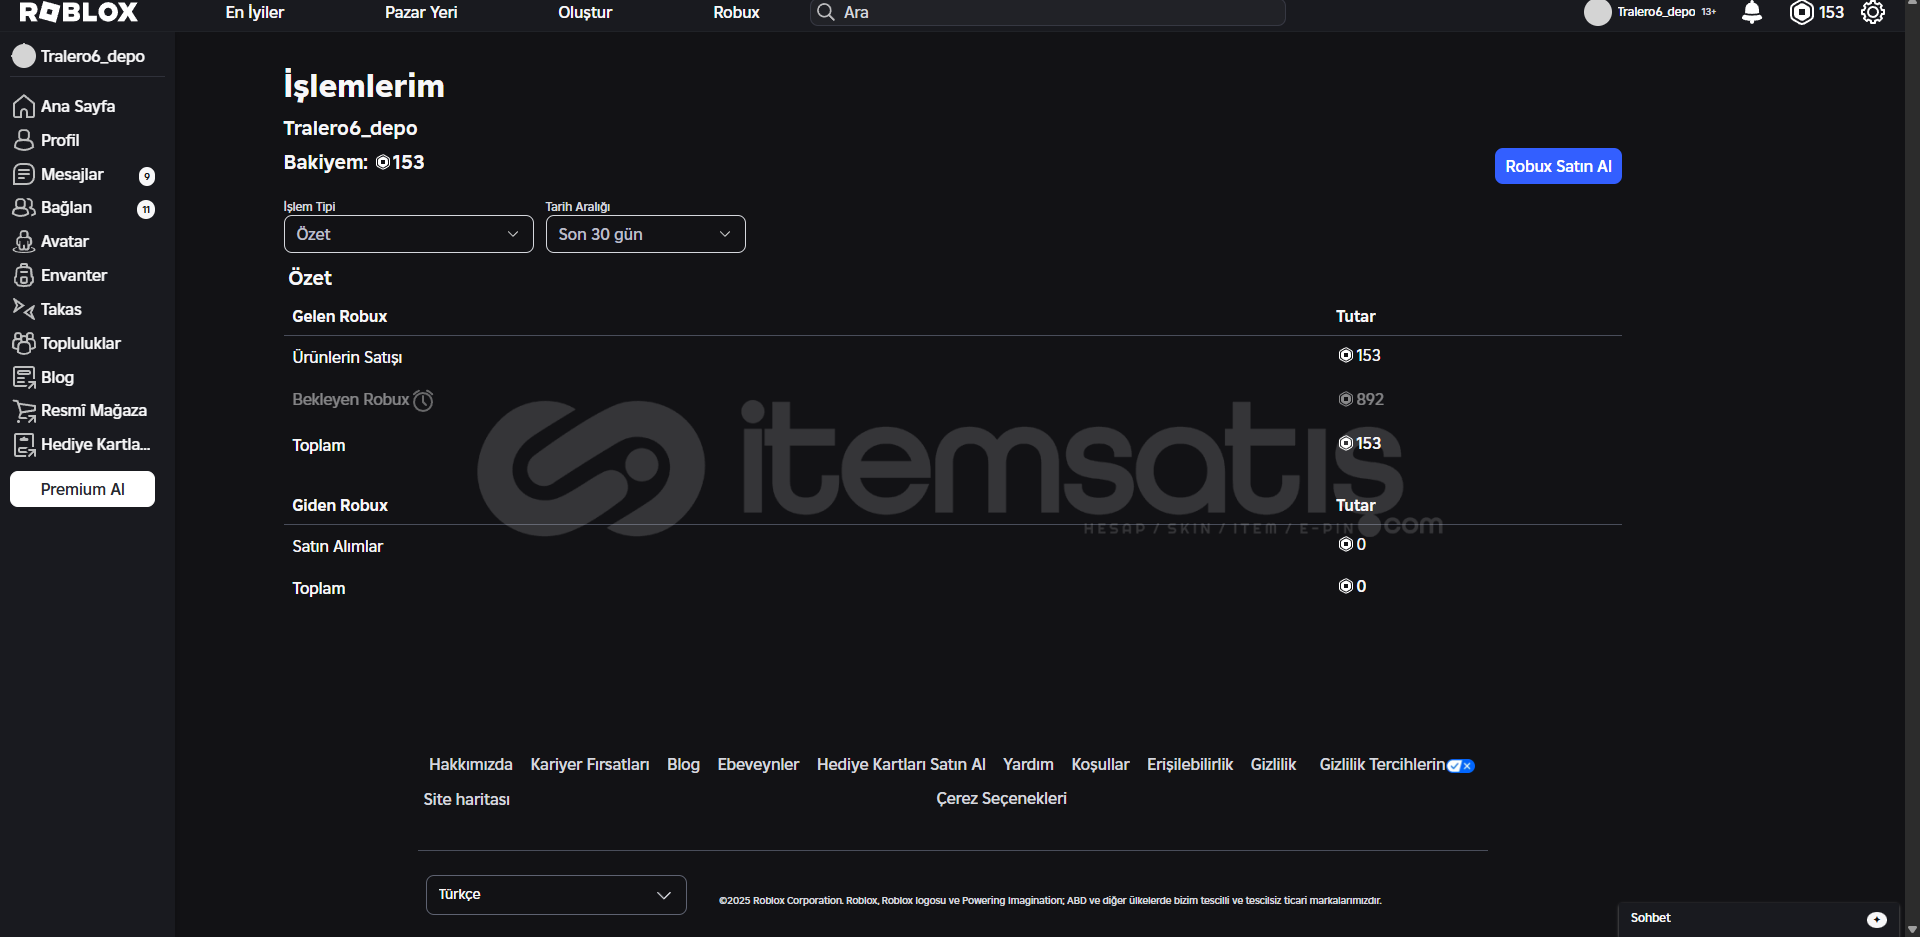Image resolution: width=1920 pixels, height=937 pixels.
Task: Open the Erişilebilirlik footer link
Action: [x=1190, y=764]
